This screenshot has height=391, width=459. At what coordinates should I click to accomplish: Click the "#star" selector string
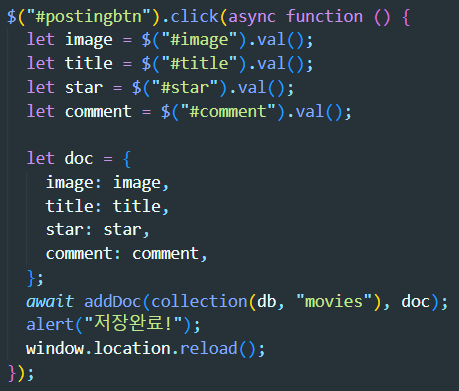click(x=185, y=87)
